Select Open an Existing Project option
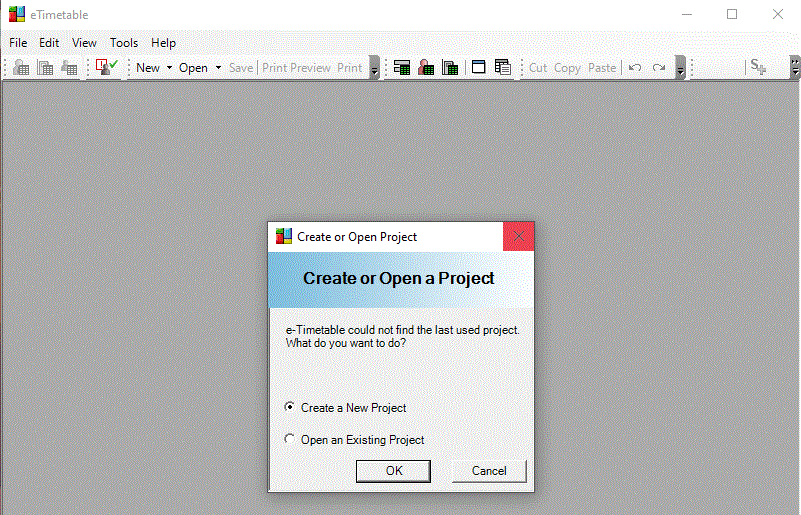Image resolution: width=801 pixels, height=515 pixels. (355, 439)
